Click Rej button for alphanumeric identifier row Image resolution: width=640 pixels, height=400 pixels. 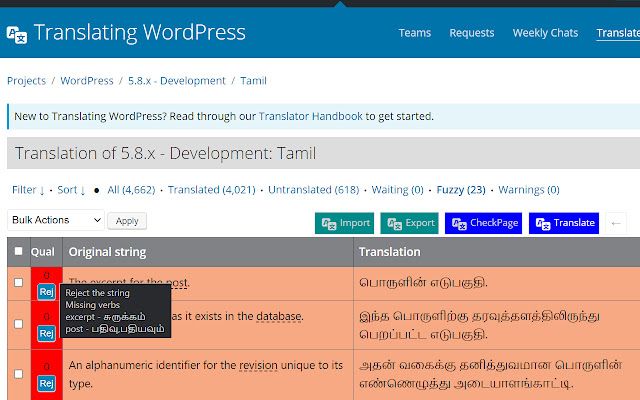(x=47, y=383)
